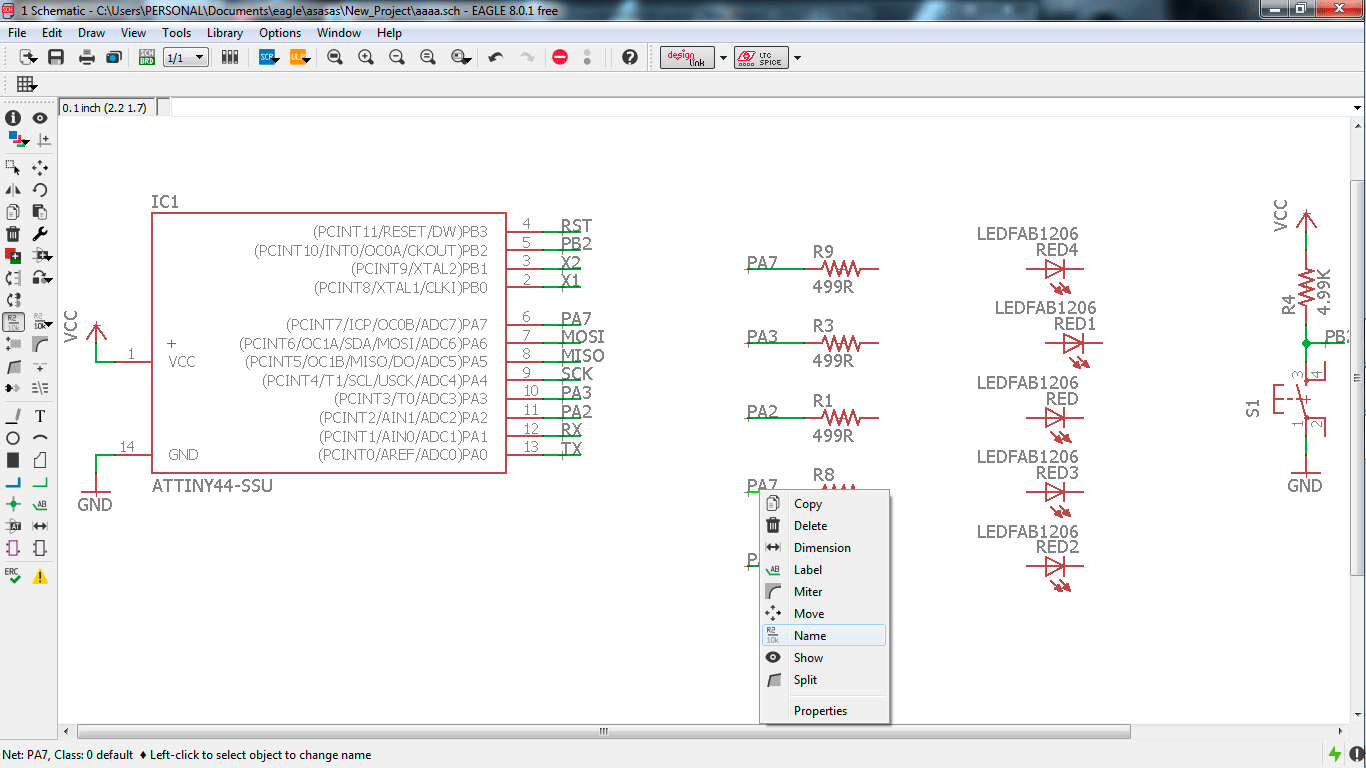Select the Info tool
Viewport: 1366px width, 768px height.
tap(13, 118)
